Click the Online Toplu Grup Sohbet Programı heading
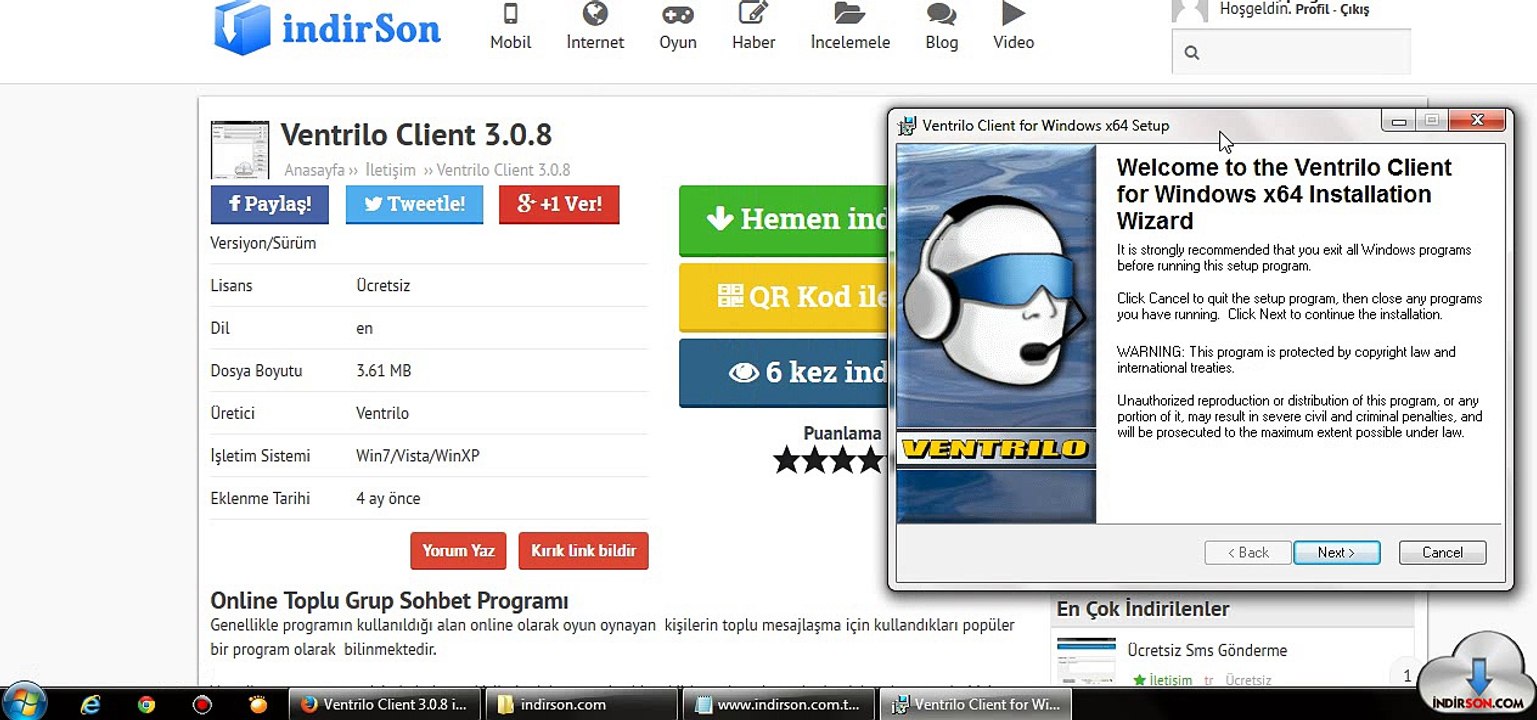Image resolution: width=1537 pixels, height=720 pixels. click(389, 601)
